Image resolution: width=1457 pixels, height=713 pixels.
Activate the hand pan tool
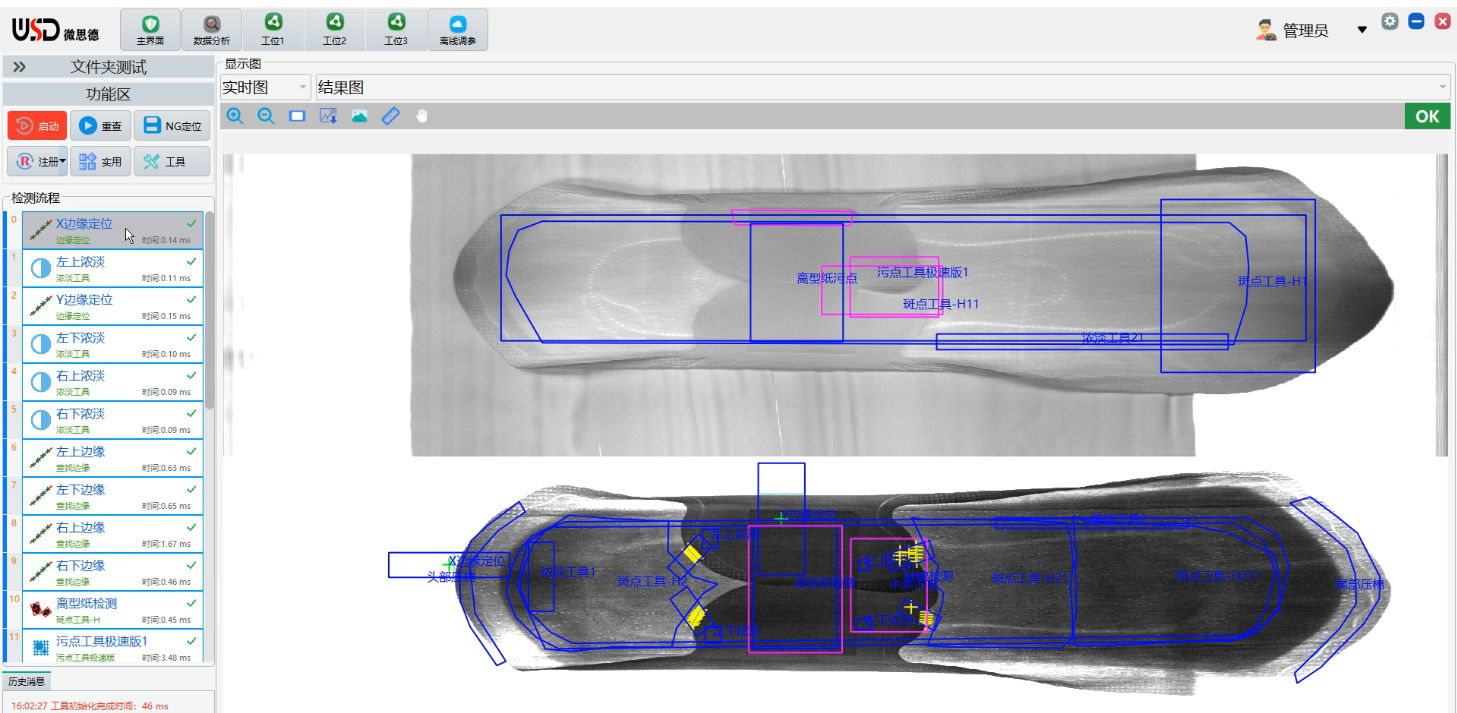coord(422,116)
